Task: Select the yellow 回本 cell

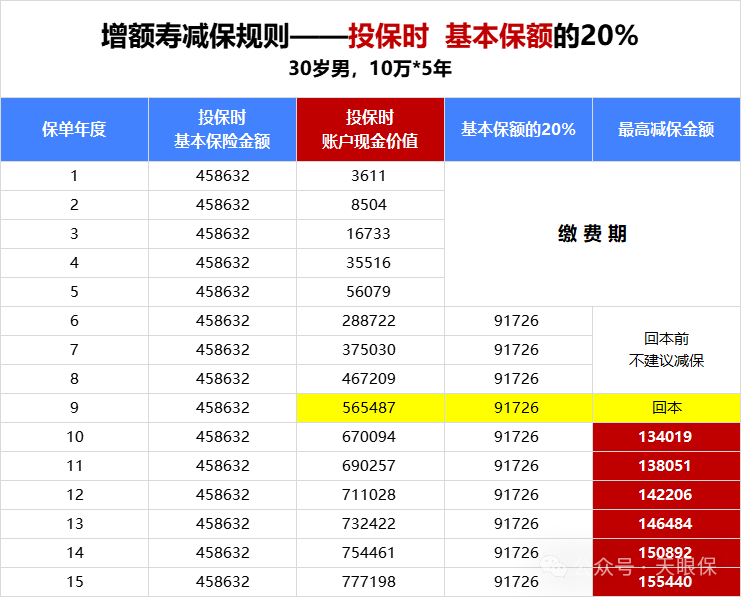Action: pos(666,408)
